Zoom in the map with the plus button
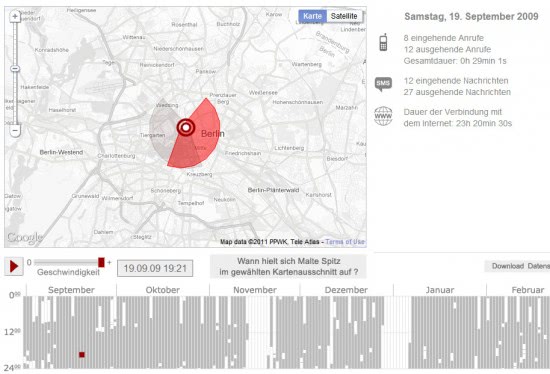Image resolution: width=550 pixels, height=374 pixels. [15, 16]
